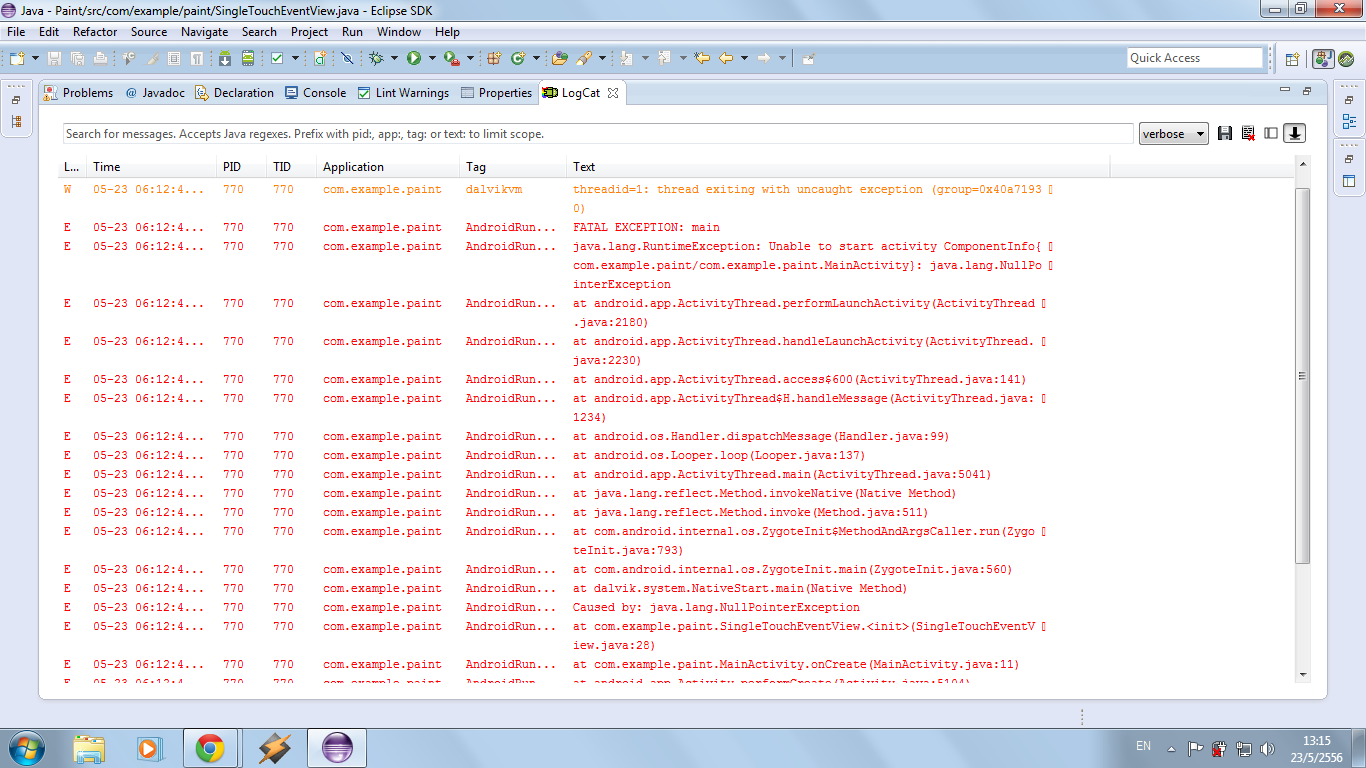The width and height of the screenshot is (1366, 768).
Task: Open the verbose log level dropdown
Action: point(1173,134)
